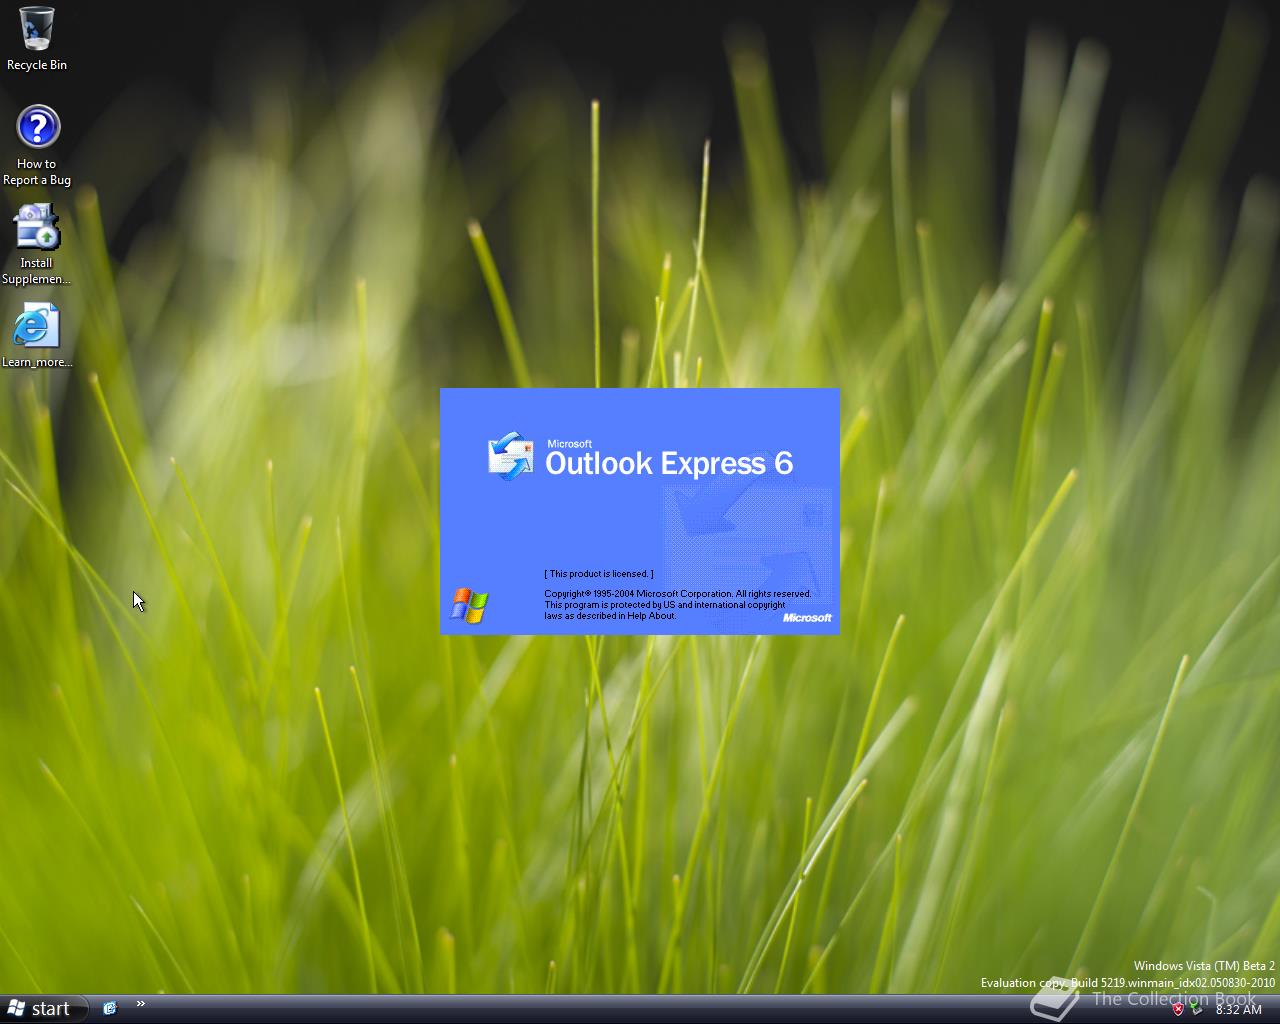
Task: Open the Recycle Bin desktop icon
Action: (x=37, y=38)
